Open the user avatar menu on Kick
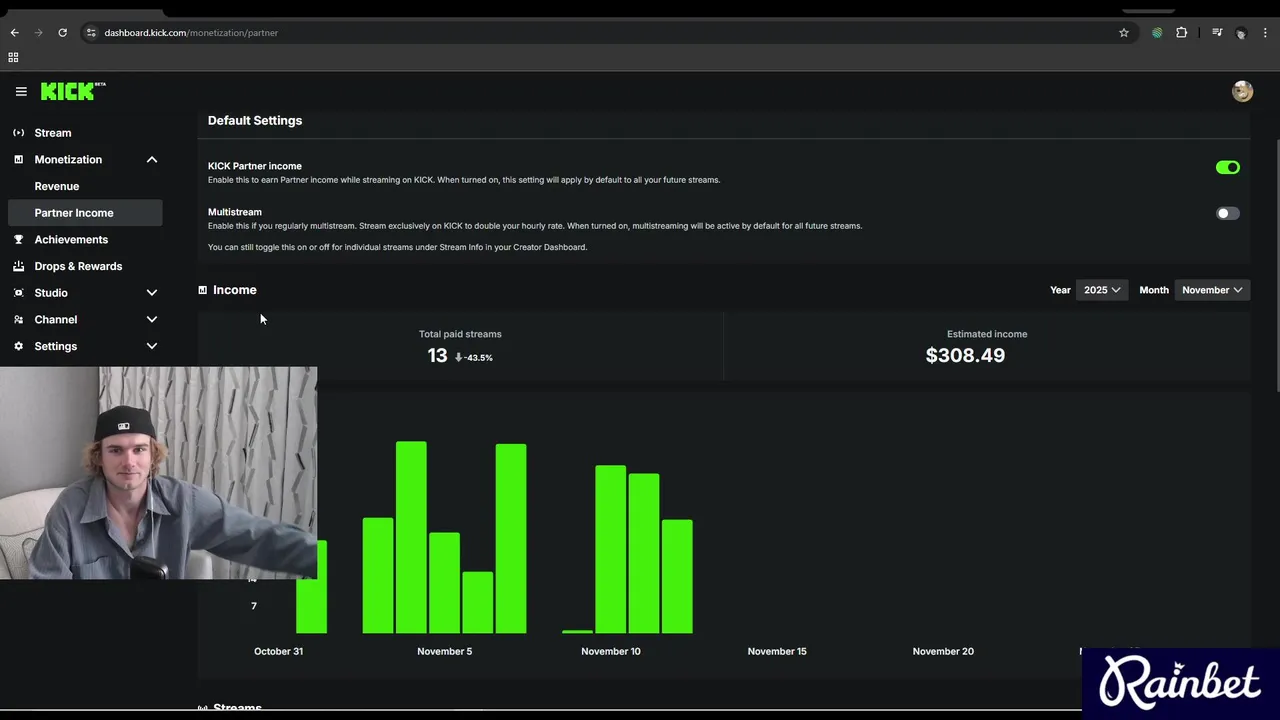Viewport: 1280px width, 720px height. (x=1242, y=91)
